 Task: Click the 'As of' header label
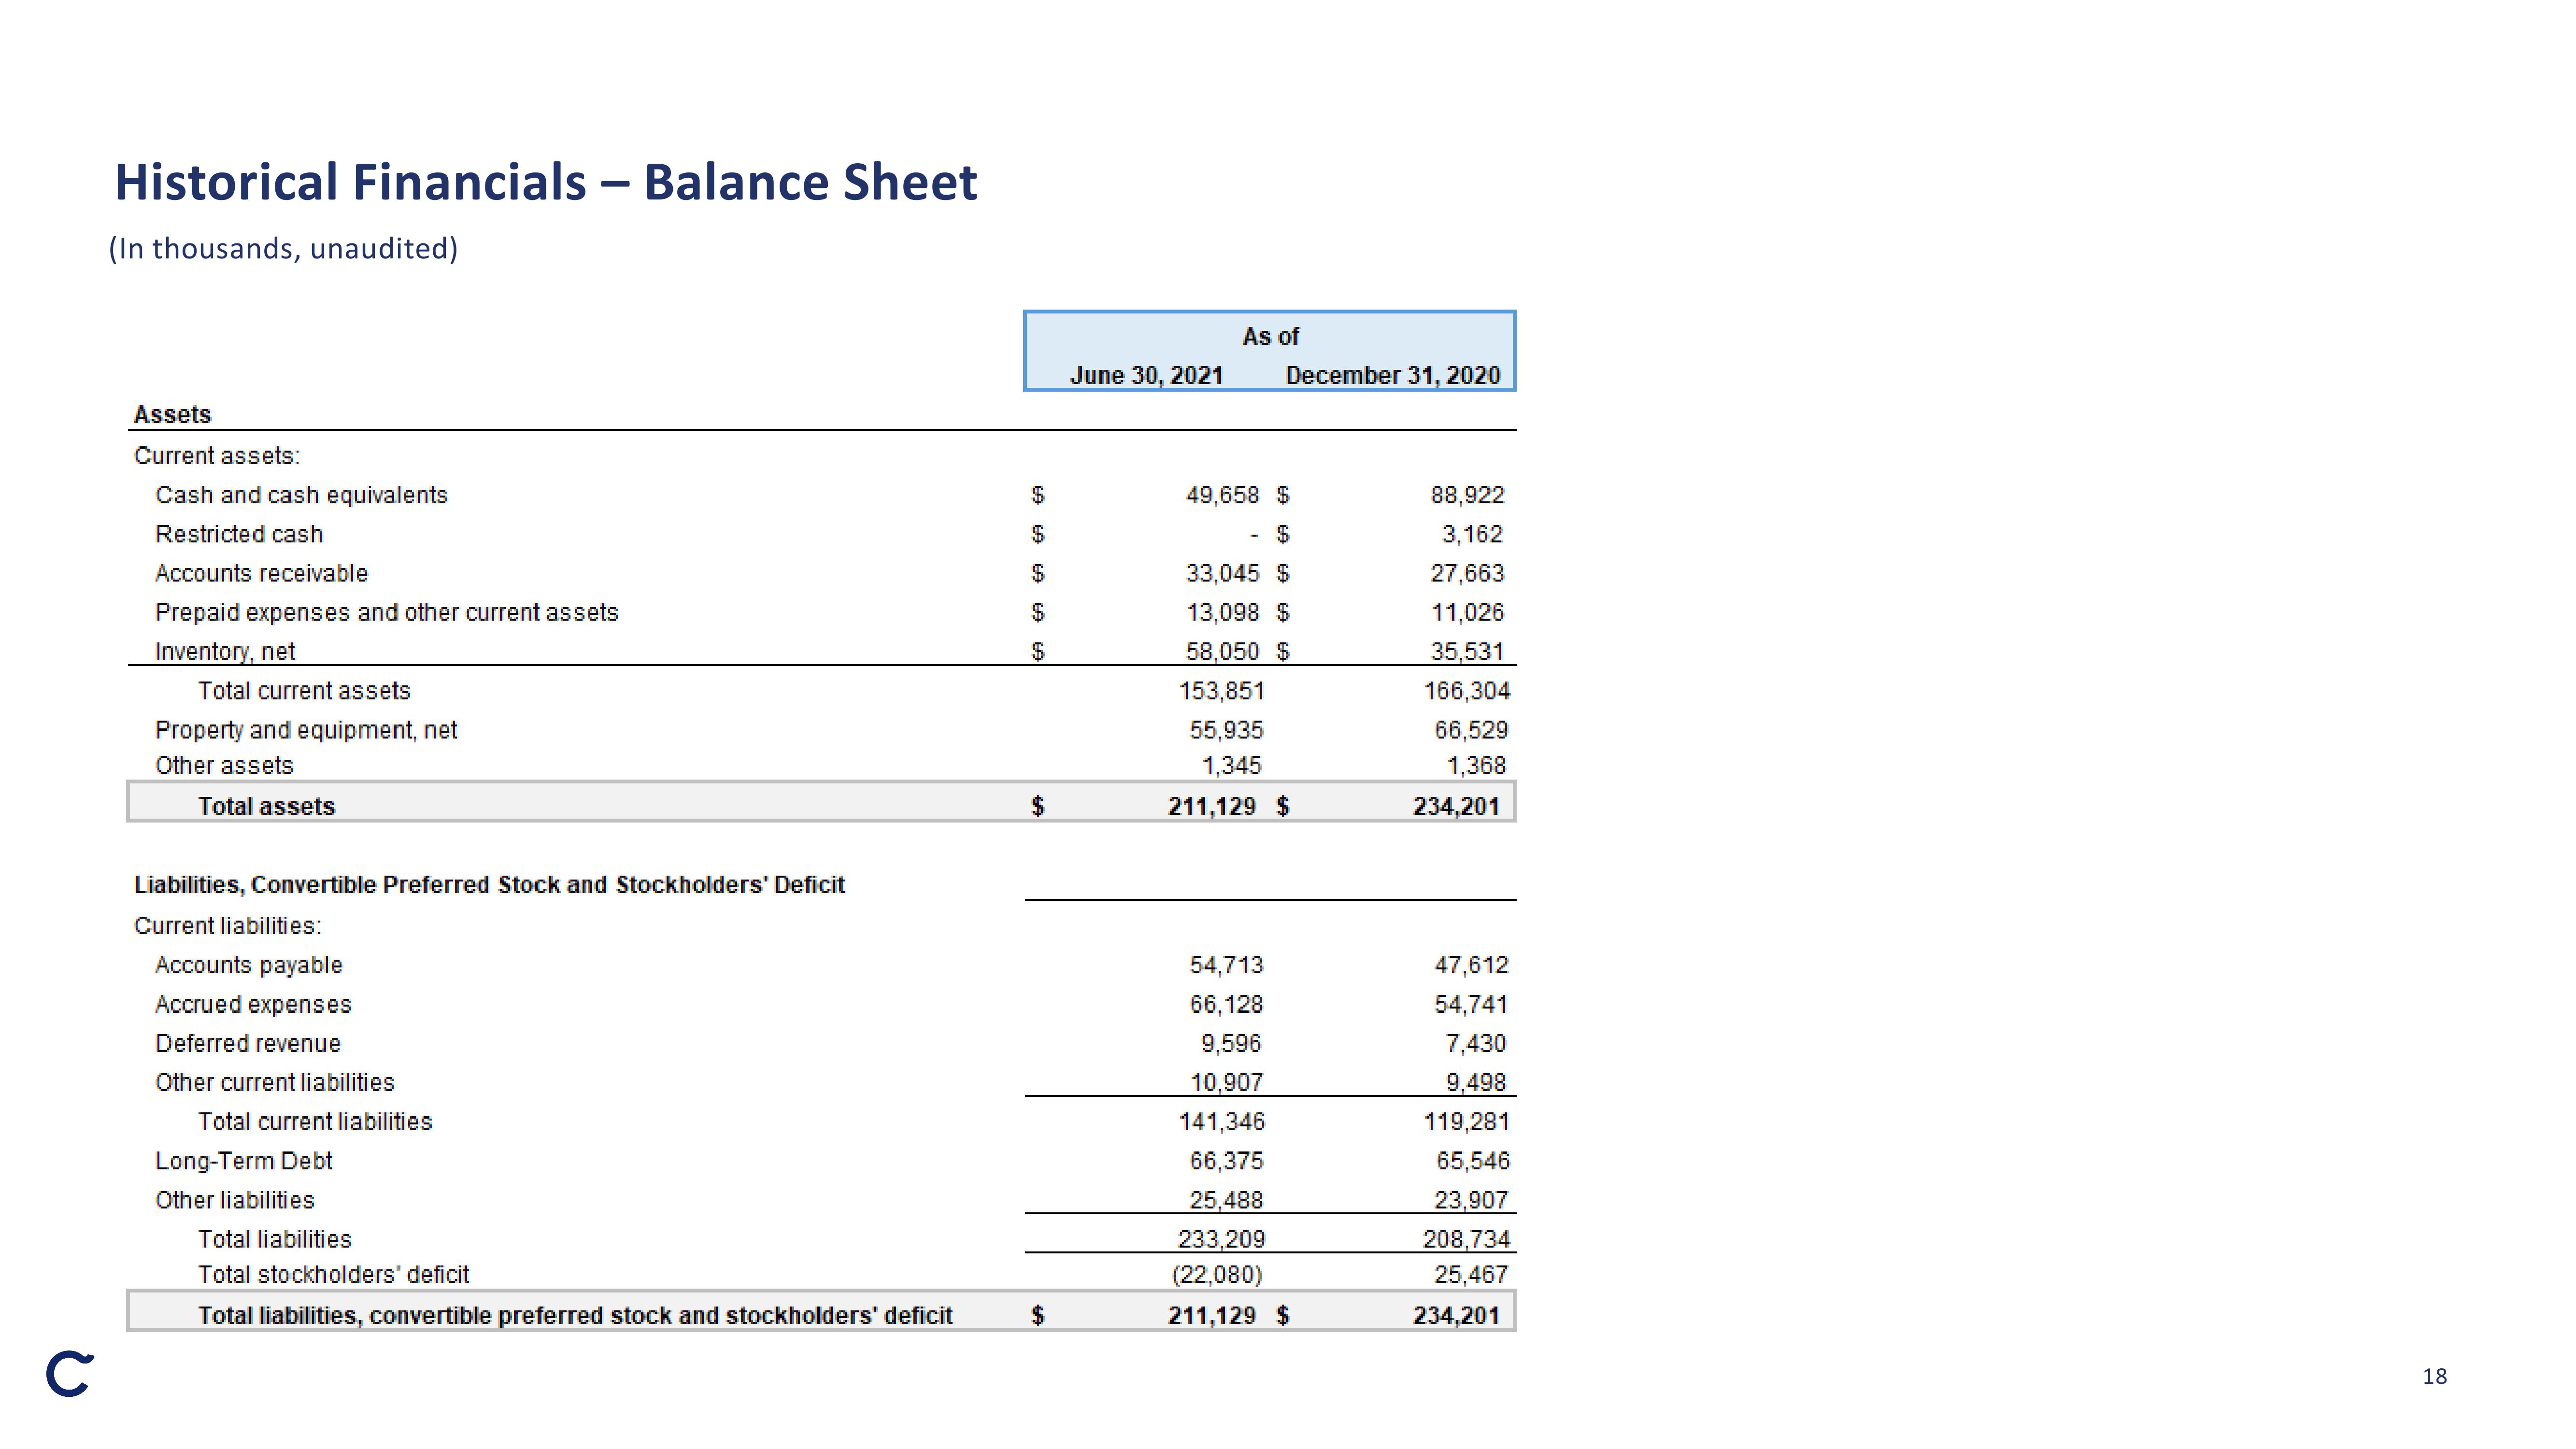click(x=1270, y=337)
